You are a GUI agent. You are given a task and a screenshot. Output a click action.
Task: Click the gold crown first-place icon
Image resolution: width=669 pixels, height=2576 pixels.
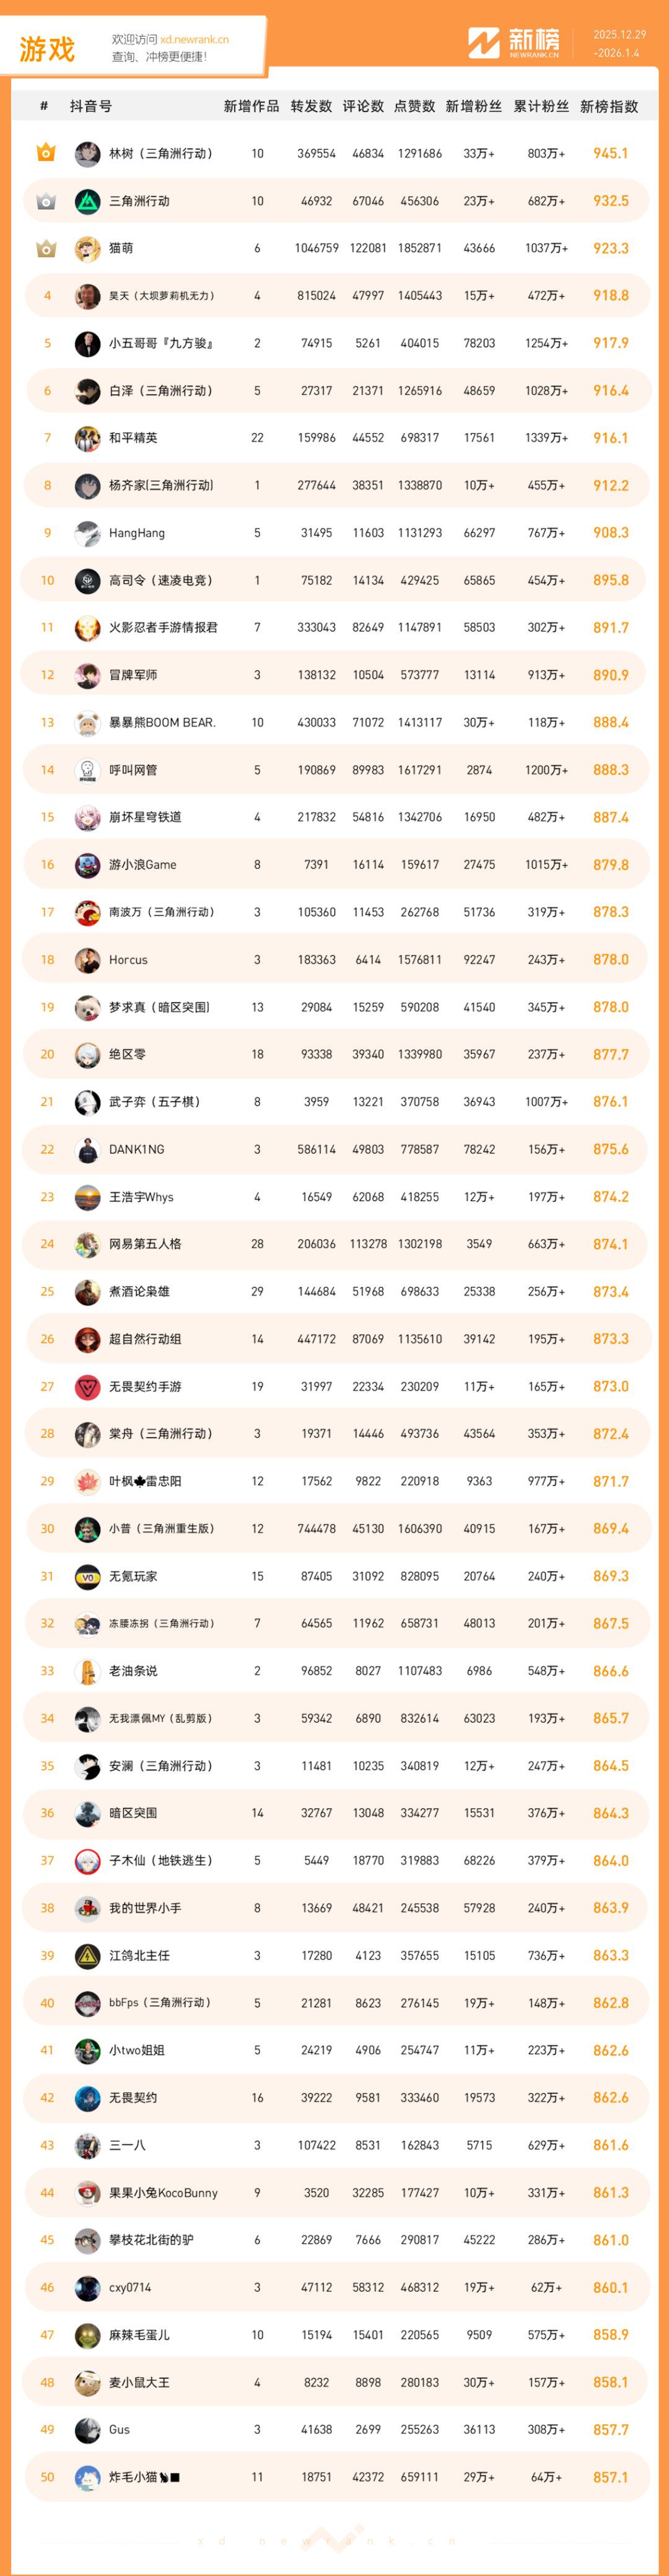click(x=46, y=153)
